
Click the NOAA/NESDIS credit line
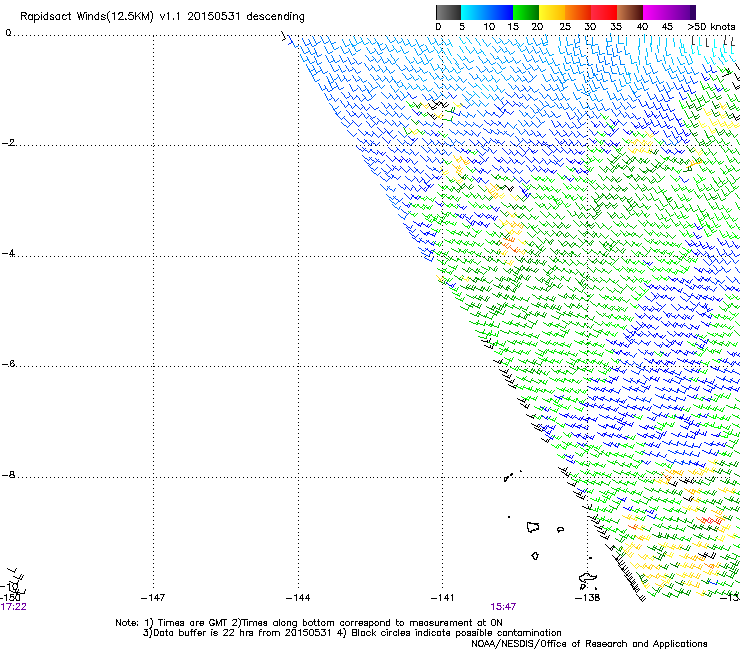click(589, 644)
